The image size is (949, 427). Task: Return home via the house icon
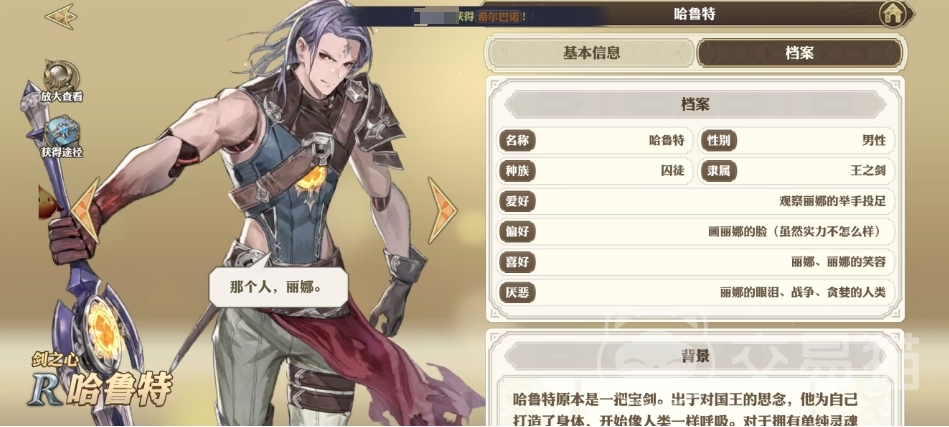click(x=893, y=14)
